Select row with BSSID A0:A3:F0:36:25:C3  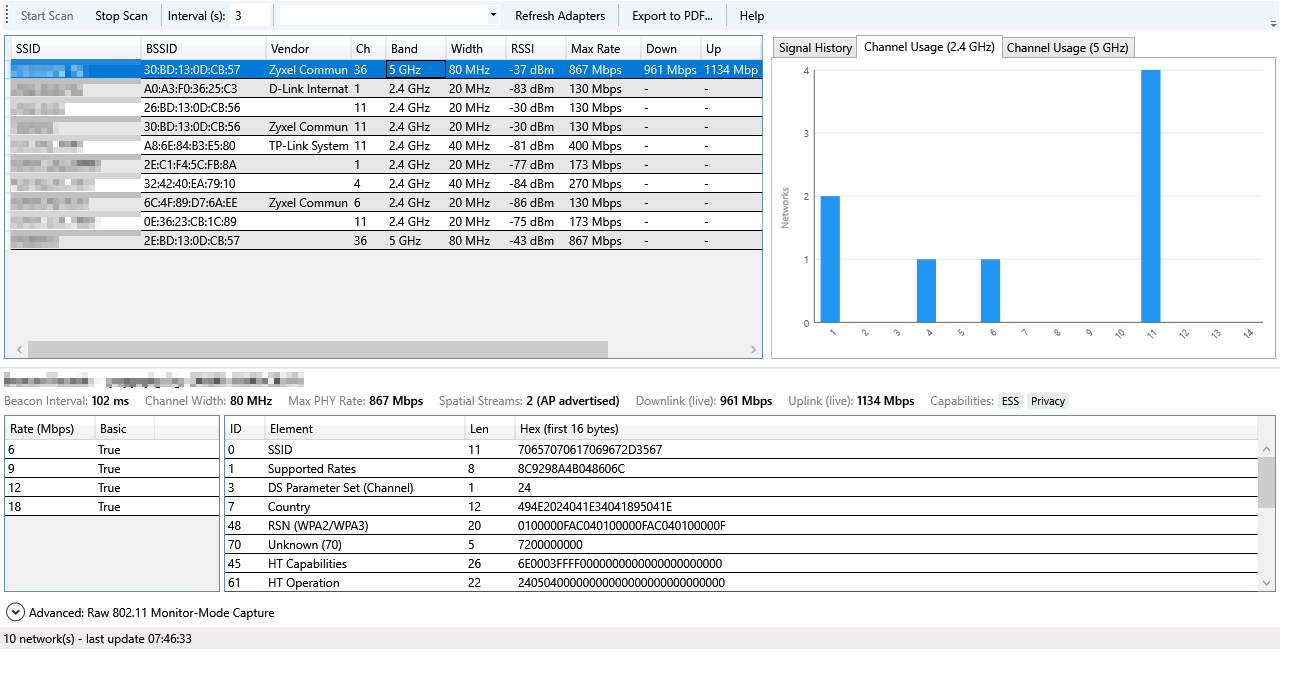(386, 89)
